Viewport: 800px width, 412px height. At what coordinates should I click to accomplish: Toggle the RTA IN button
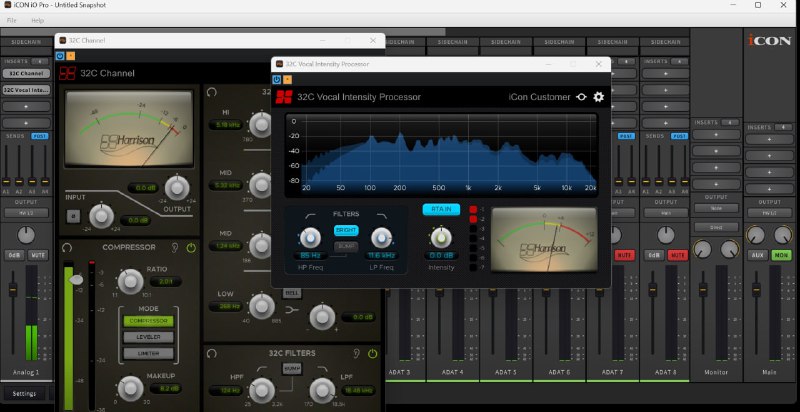click(441, 209)
